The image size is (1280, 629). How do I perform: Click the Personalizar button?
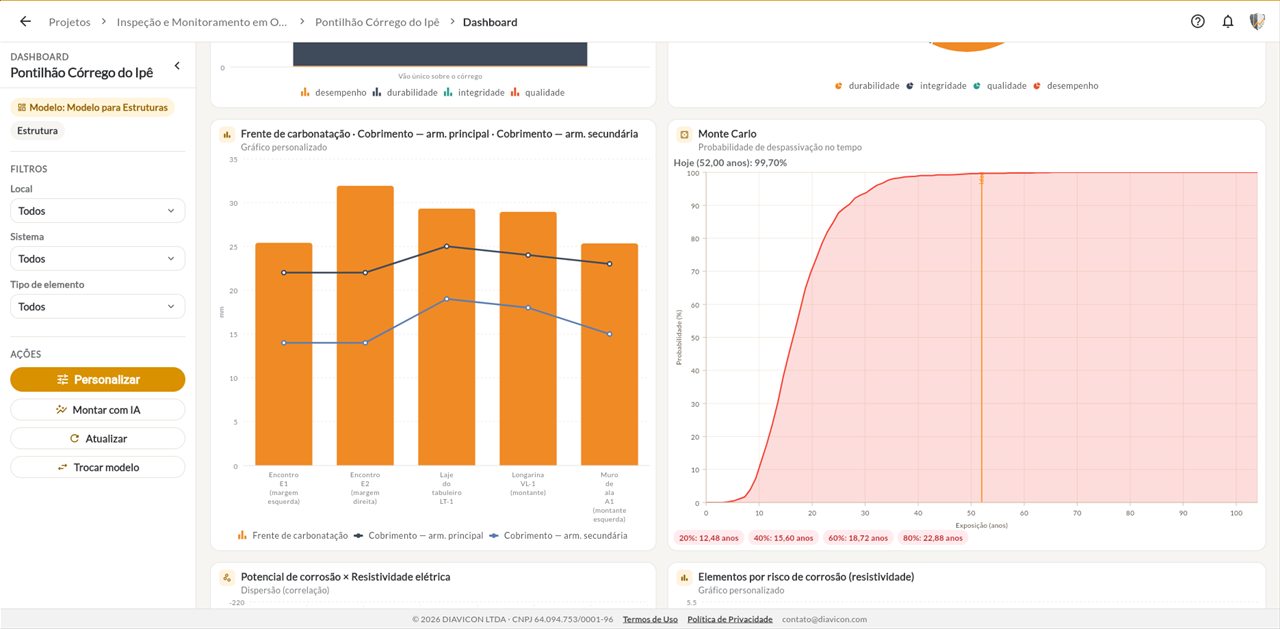click(97, 380)
